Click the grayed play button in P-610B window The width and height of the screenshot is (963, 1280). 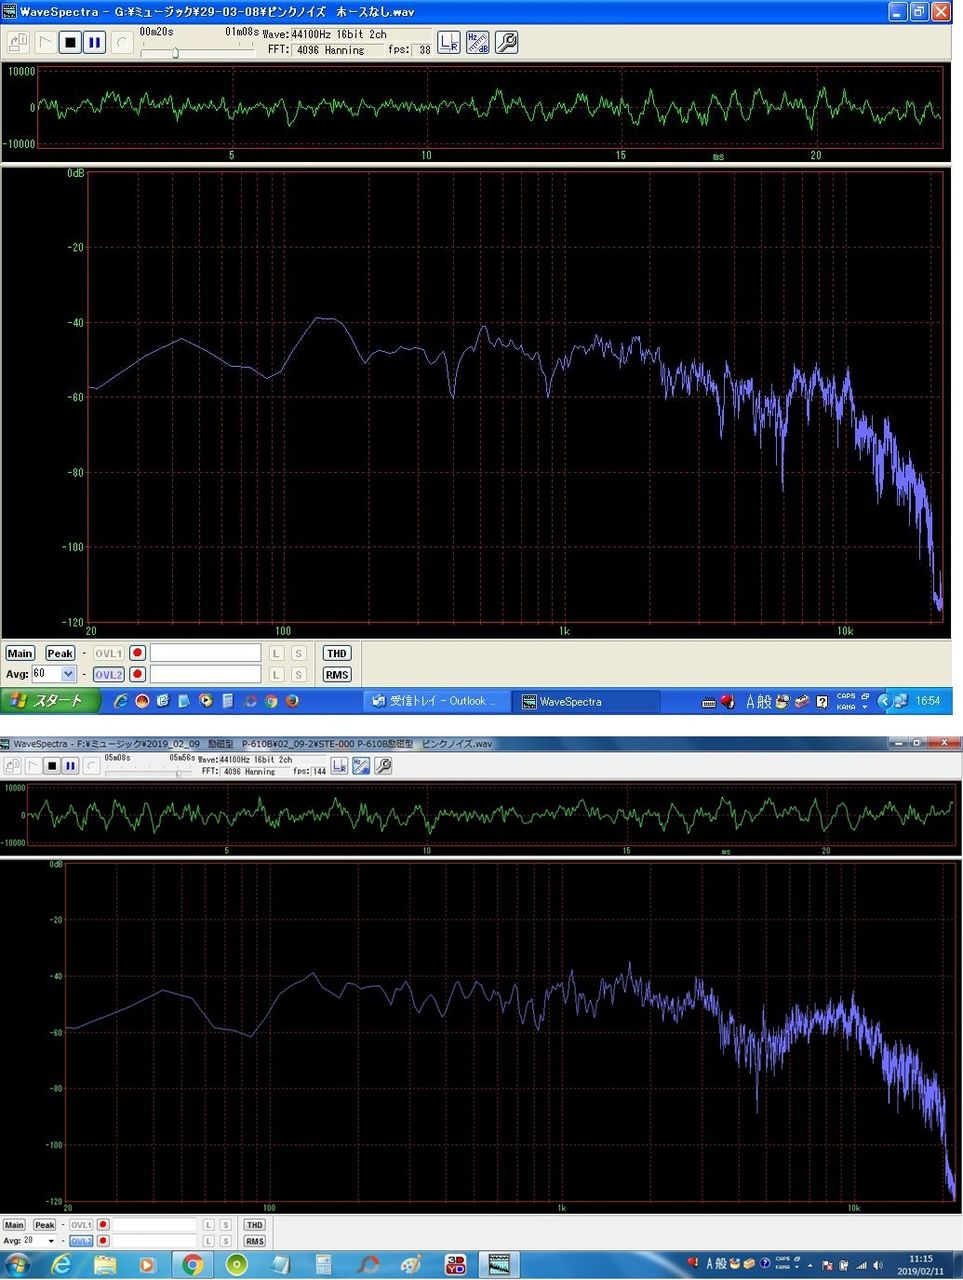click(x=33, y=766)
